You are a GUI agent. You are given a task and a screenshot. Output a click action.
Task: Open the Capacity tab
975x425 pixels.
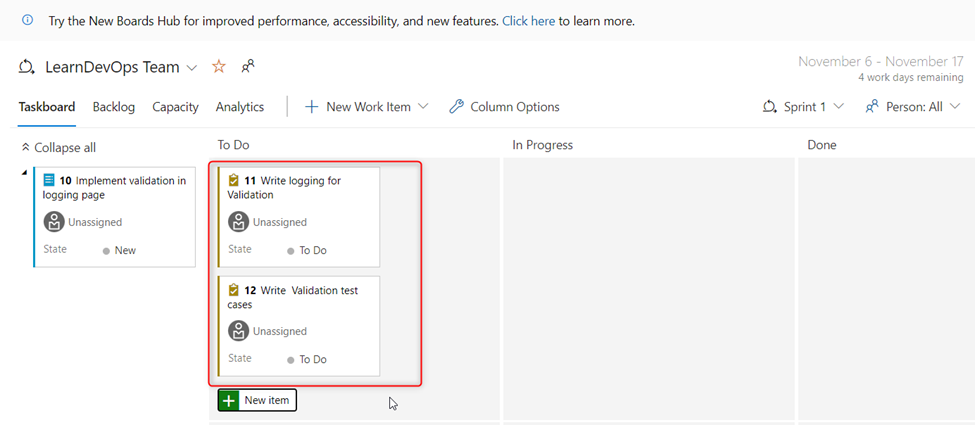175,107
